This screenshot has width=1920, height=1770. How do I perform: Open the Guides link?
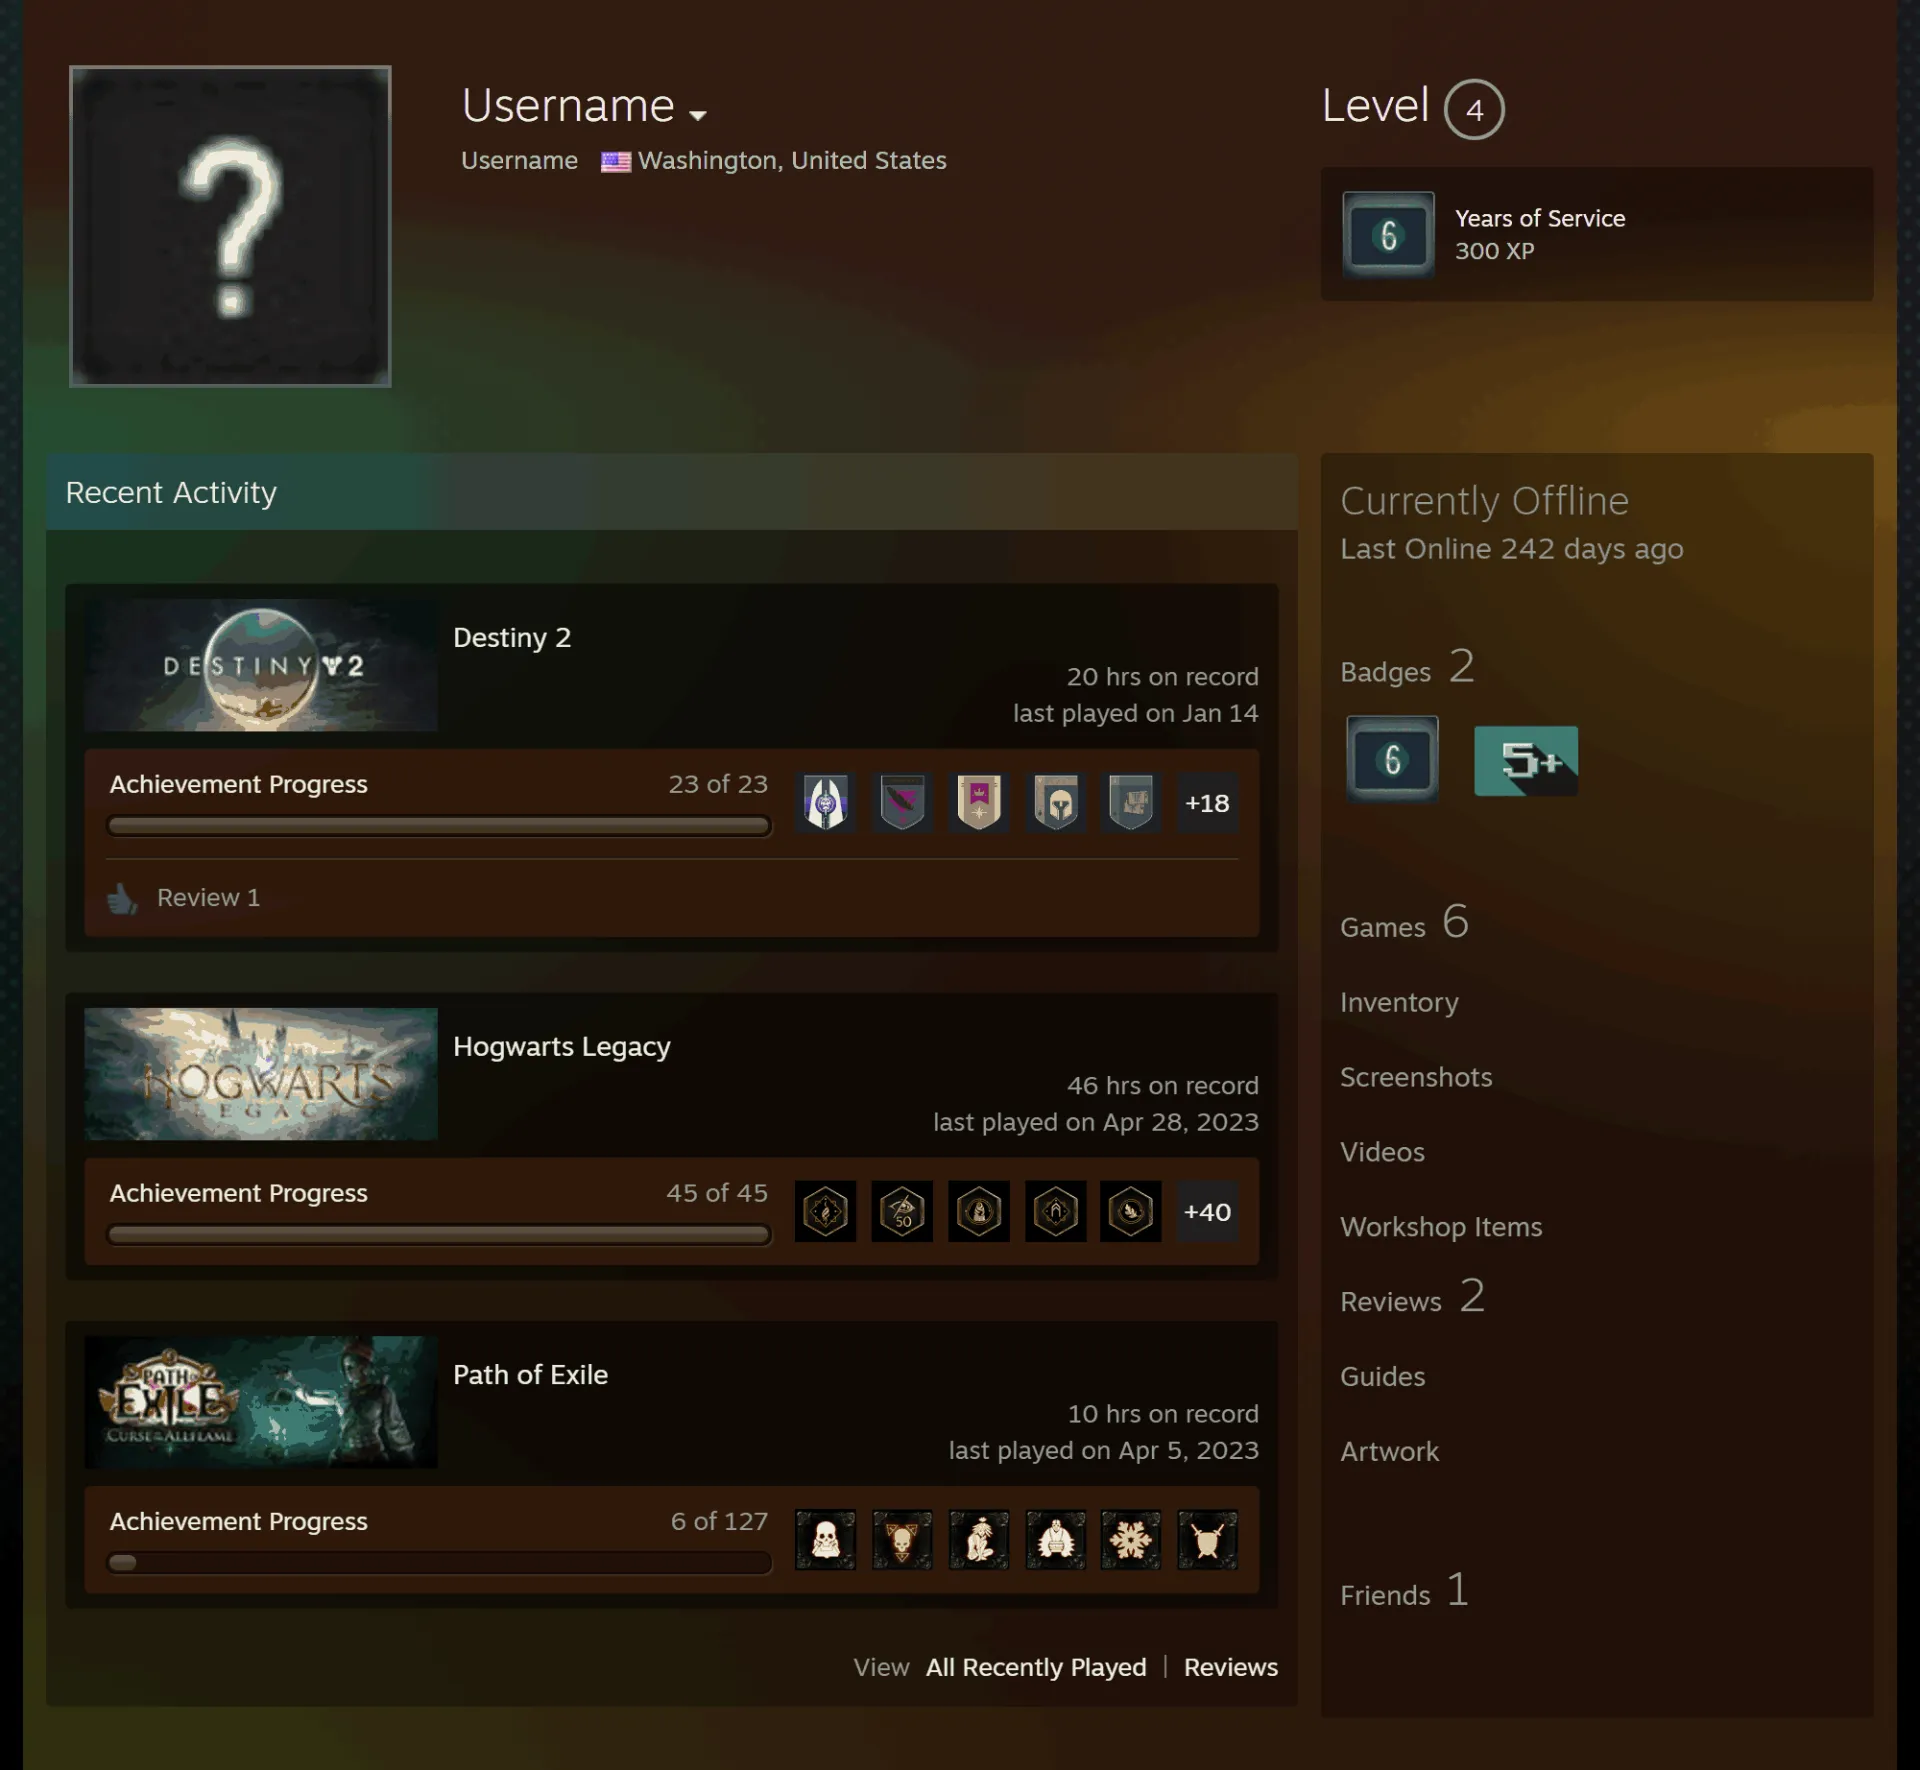1382,1377
